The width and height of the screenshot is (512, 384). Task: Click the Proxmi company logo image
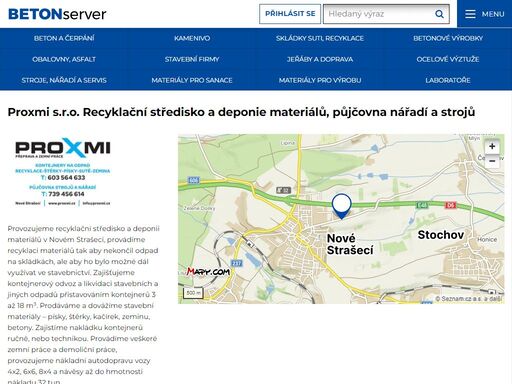coord(63,172)
